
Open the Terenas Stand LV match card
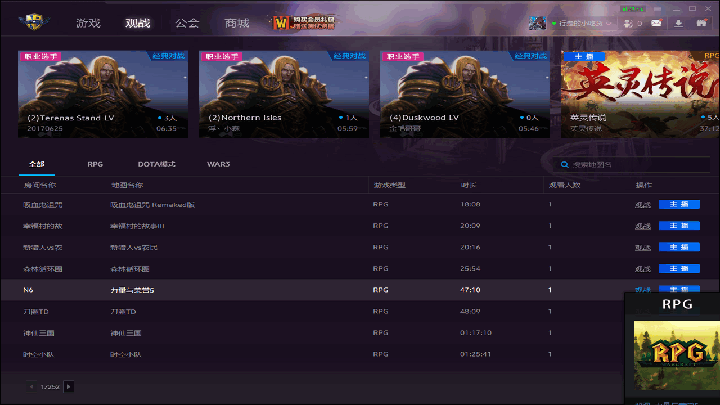click(103, 94)
